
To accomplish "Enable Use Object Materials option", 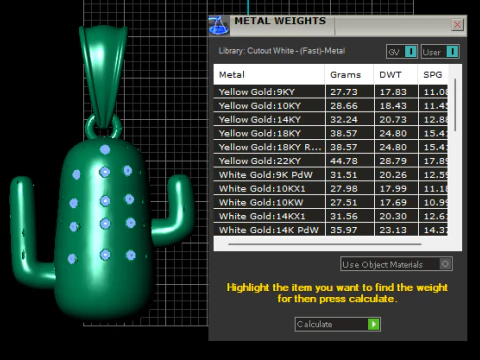I will point(396,264).
